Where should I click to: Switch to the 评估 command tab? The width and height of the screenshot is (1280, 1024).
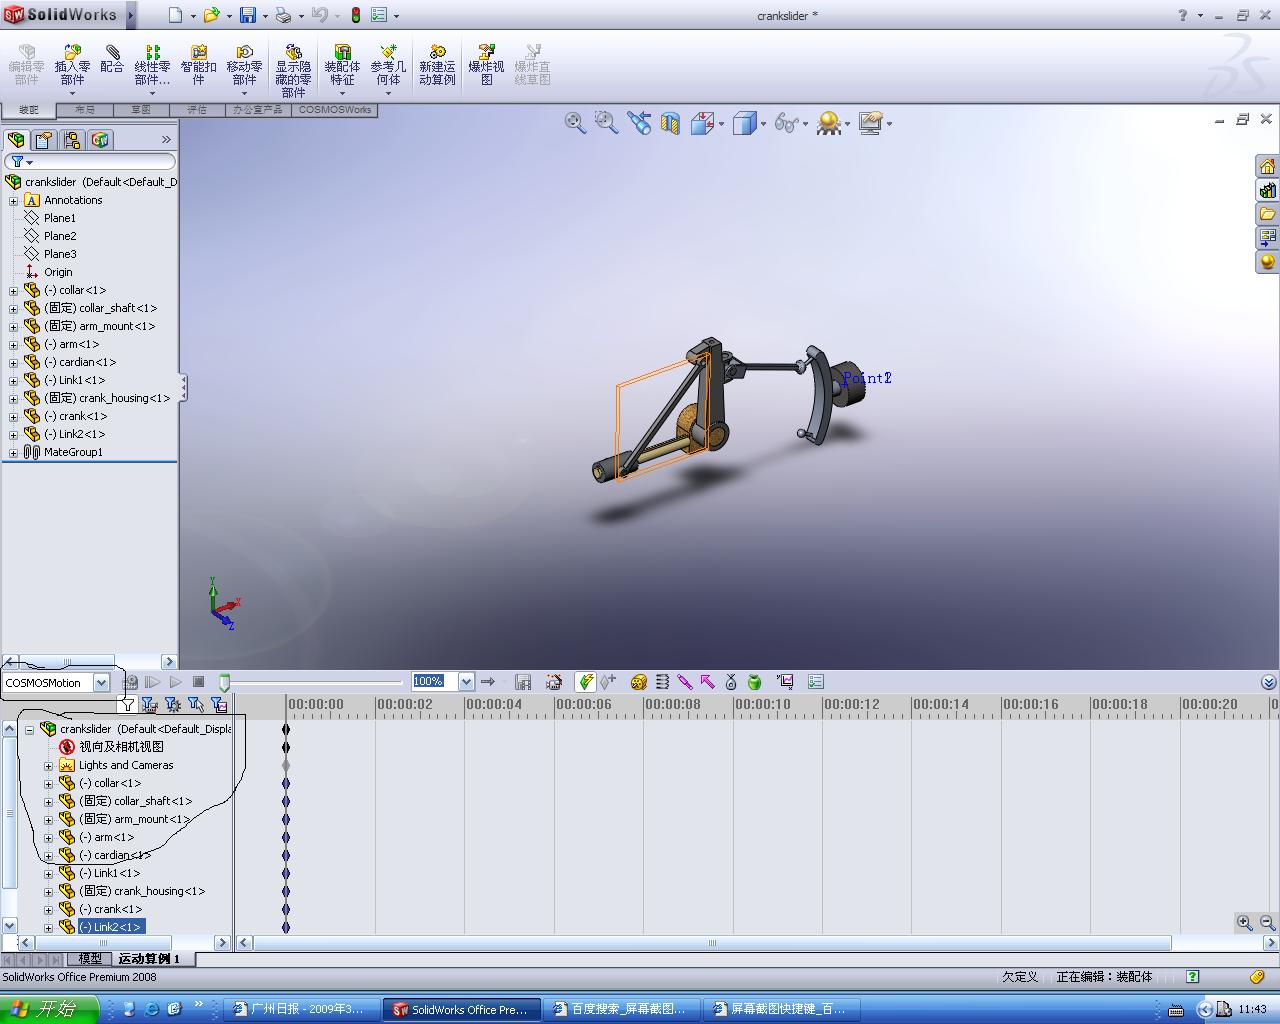[x=196, y=110]
